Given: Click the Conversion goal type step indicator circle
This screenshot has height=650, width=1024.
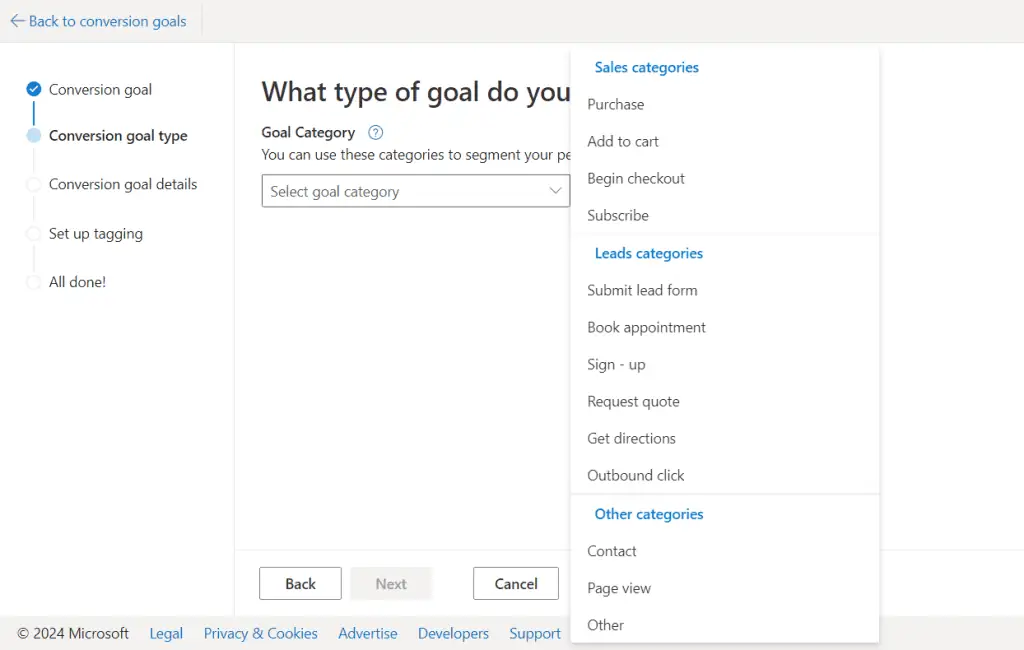Looking at the screenshot, I should (x=32, y=136).
